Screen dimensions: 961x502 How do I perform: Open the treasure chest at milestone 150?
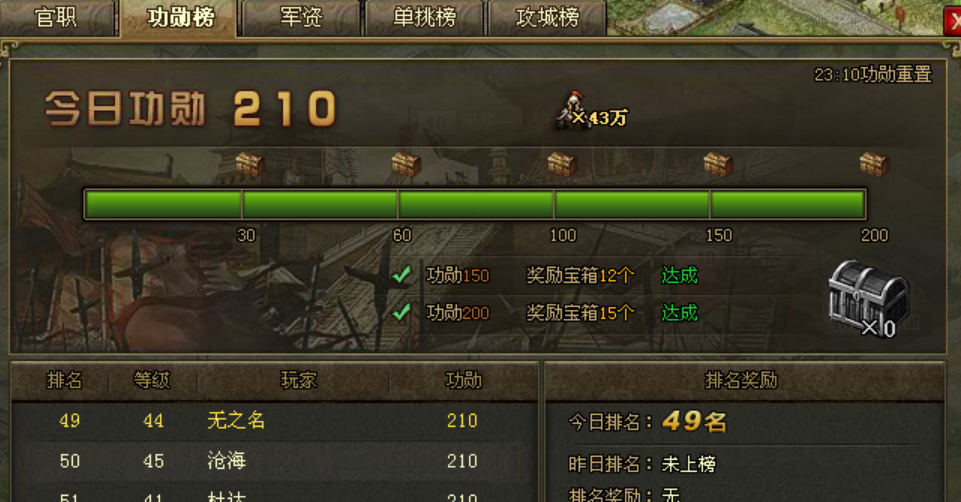click(718, 164)
